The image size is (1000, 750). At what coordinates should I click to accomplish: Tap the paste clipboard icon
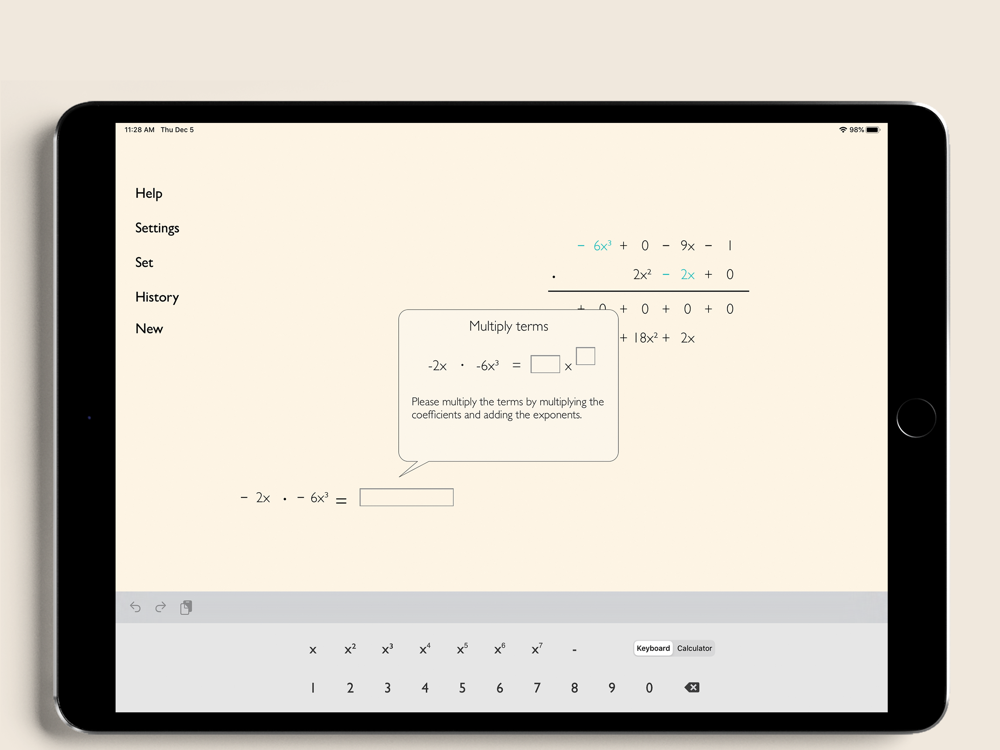point(186,607)
